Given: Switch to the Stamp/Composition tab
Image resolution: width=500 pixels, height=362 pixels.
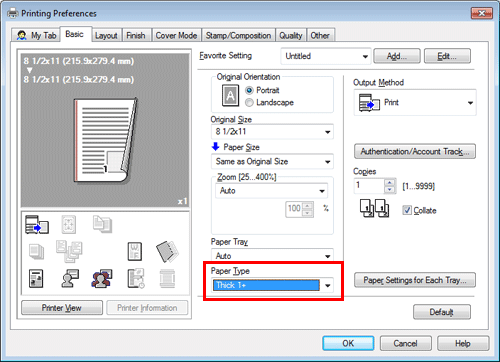Looking at the screenshot, I should [238, 35].
